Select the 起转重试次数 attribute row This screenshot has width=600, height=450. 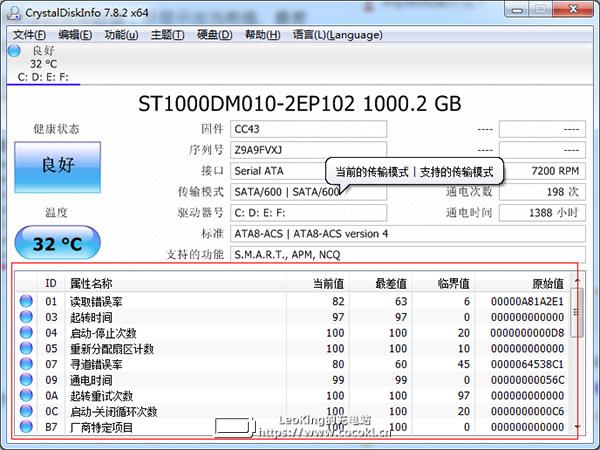(292, 395)
